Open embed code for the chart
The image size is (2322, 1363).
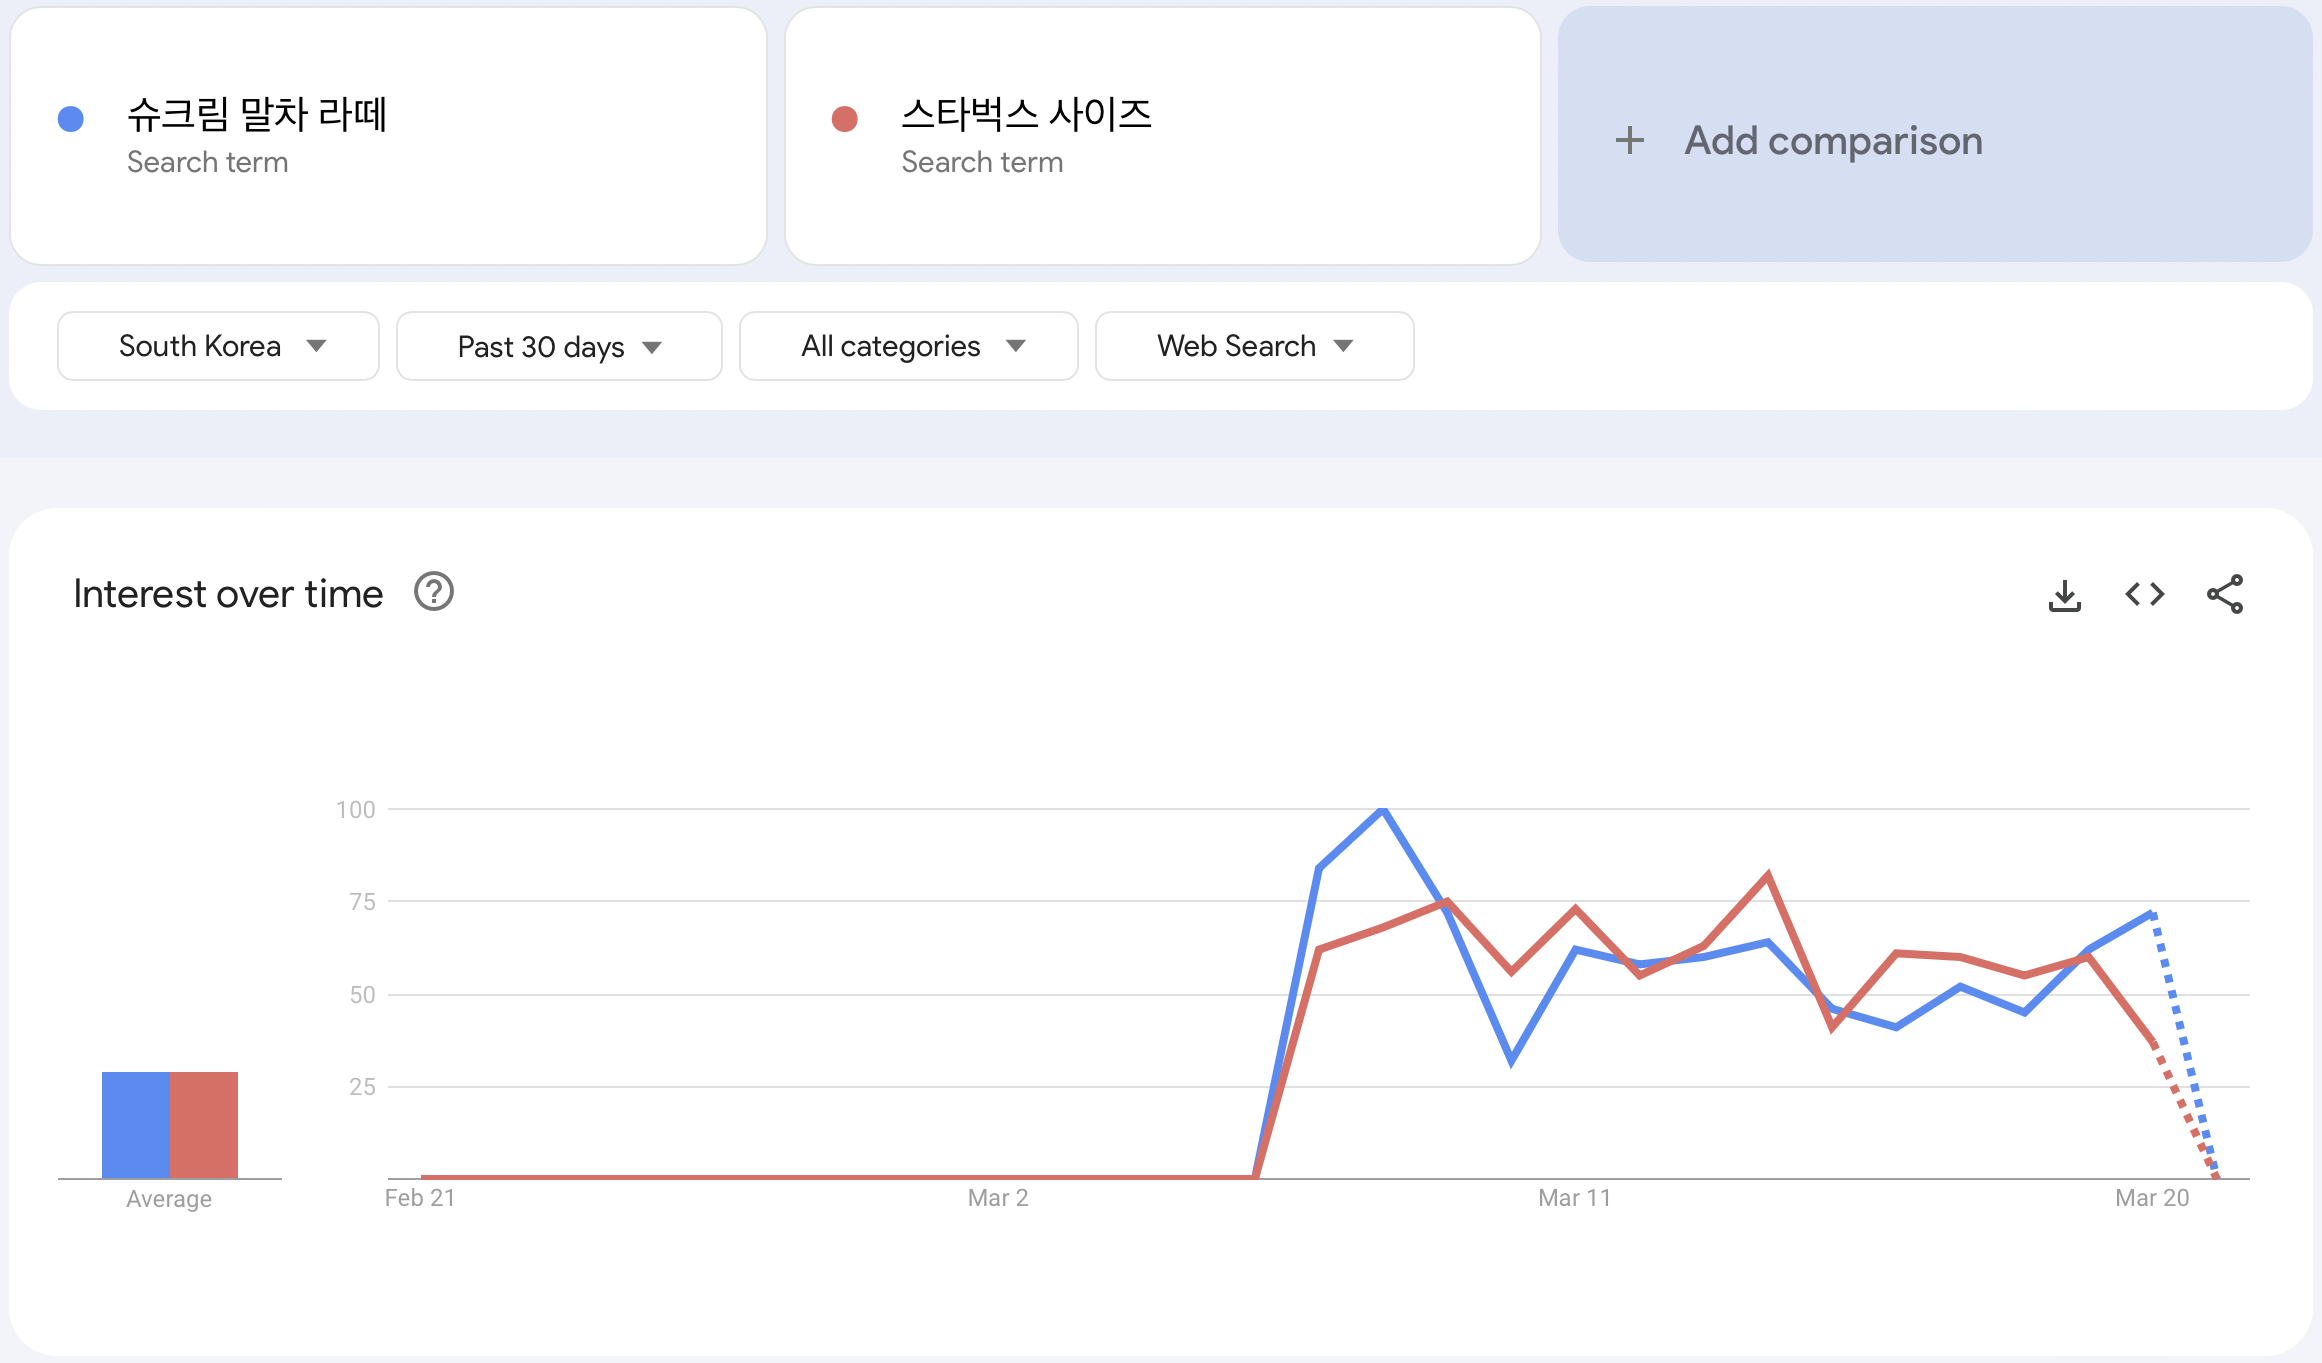pos(2144,595)
